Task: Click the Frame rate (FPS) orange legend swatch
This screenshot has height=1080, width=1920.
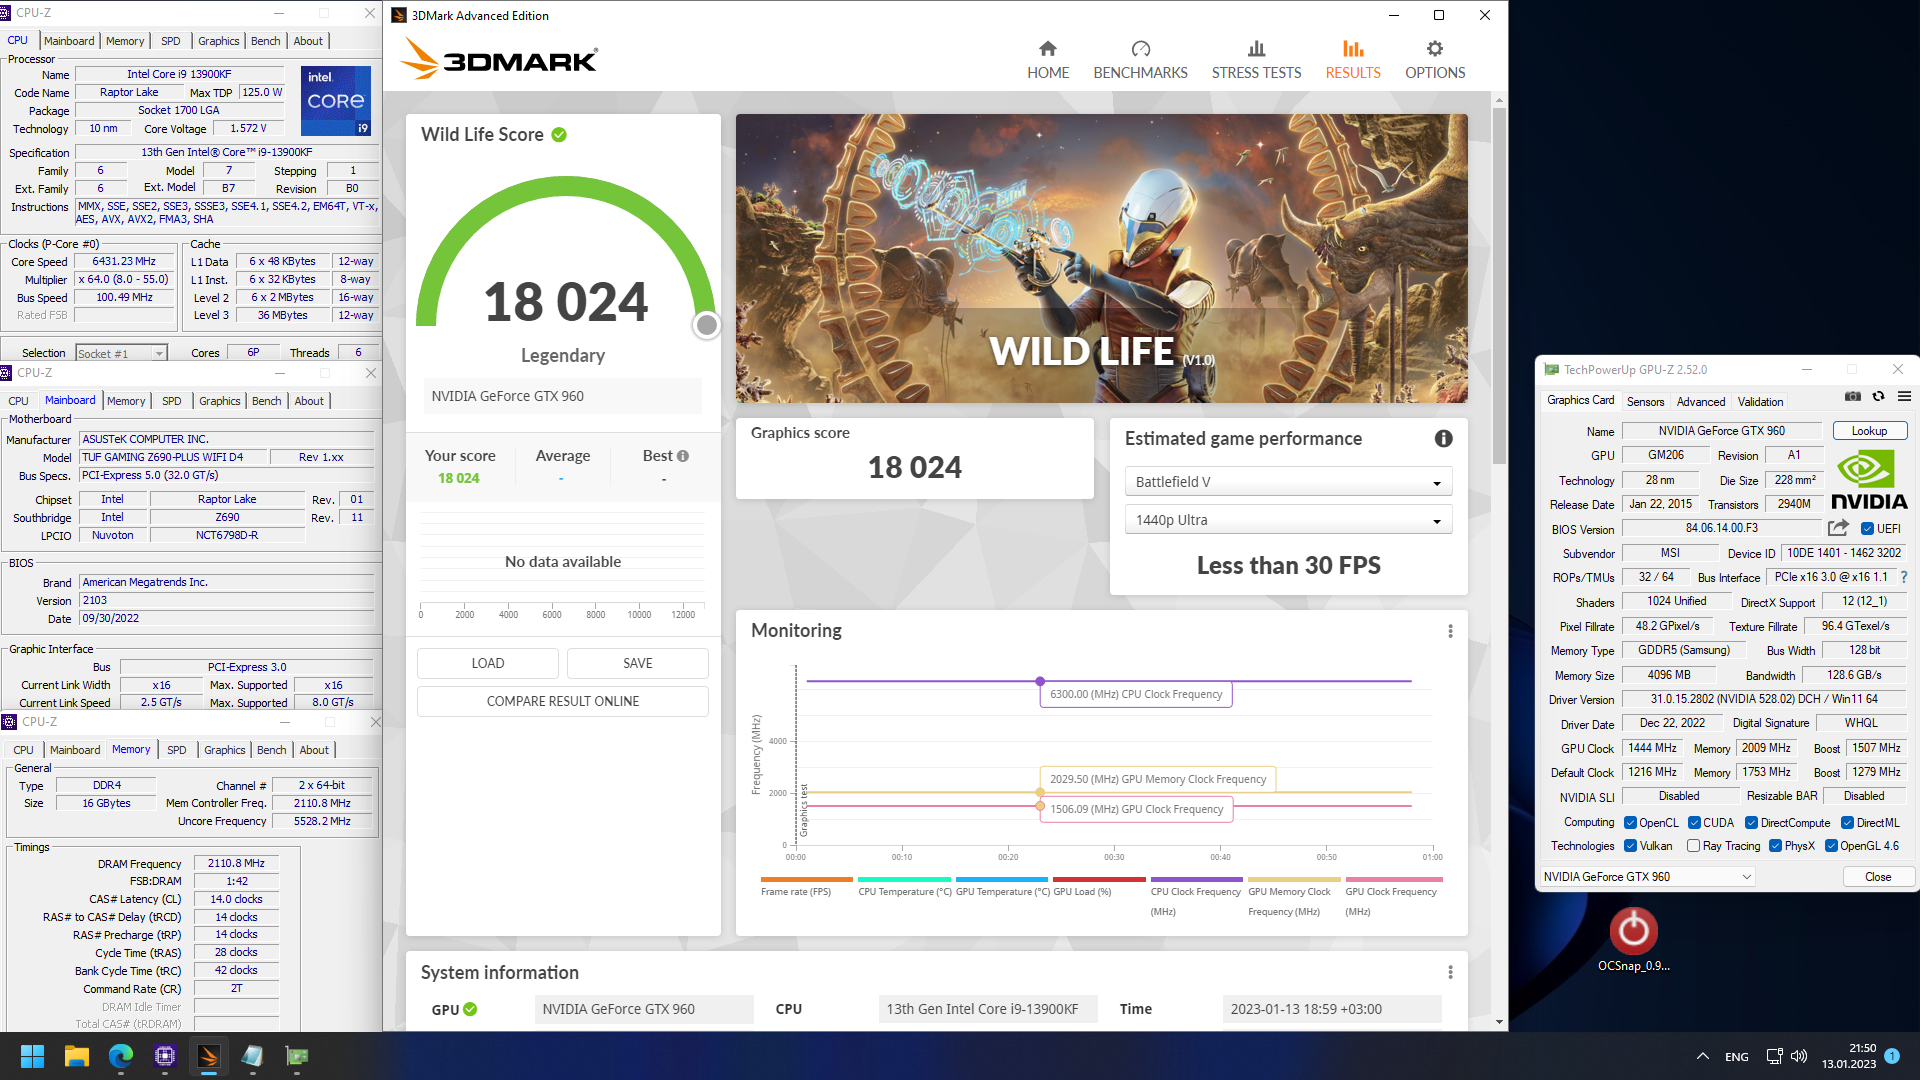Action: [806, 880]
